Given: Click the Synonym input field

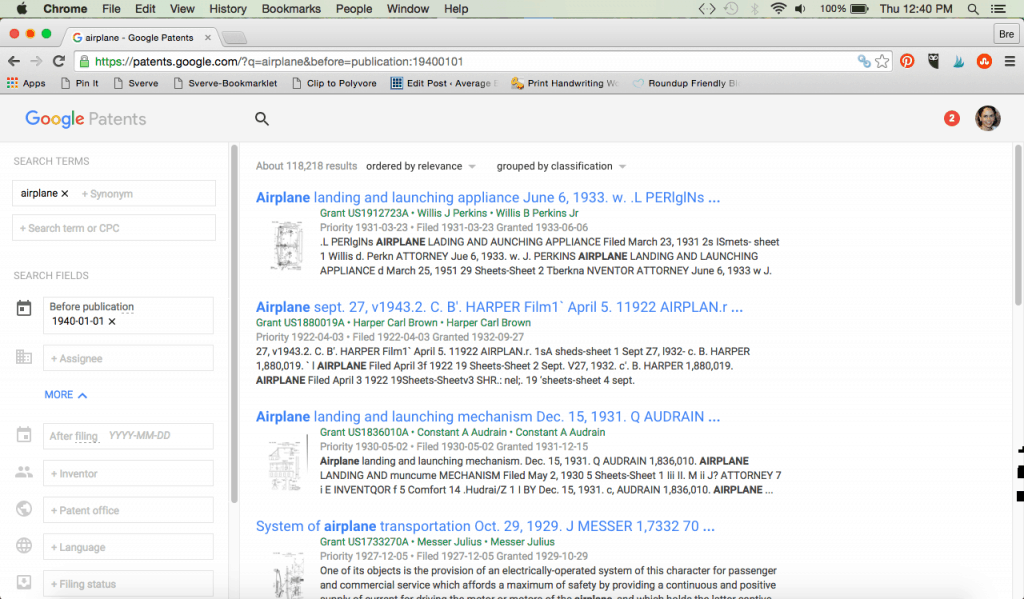Looking at the screenshot, I should [146, 194].
